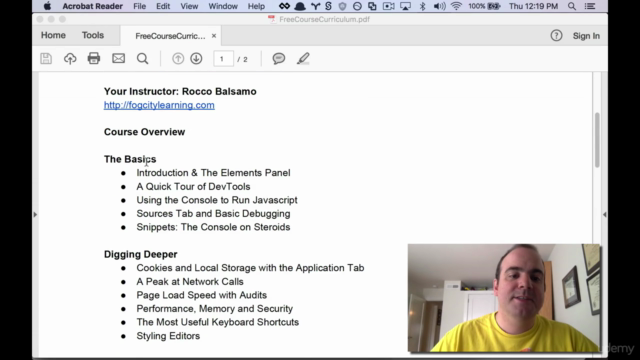Click the Bluetooth icon in menu bar
The width and height of the screenshot is (640, 360).
422,6
